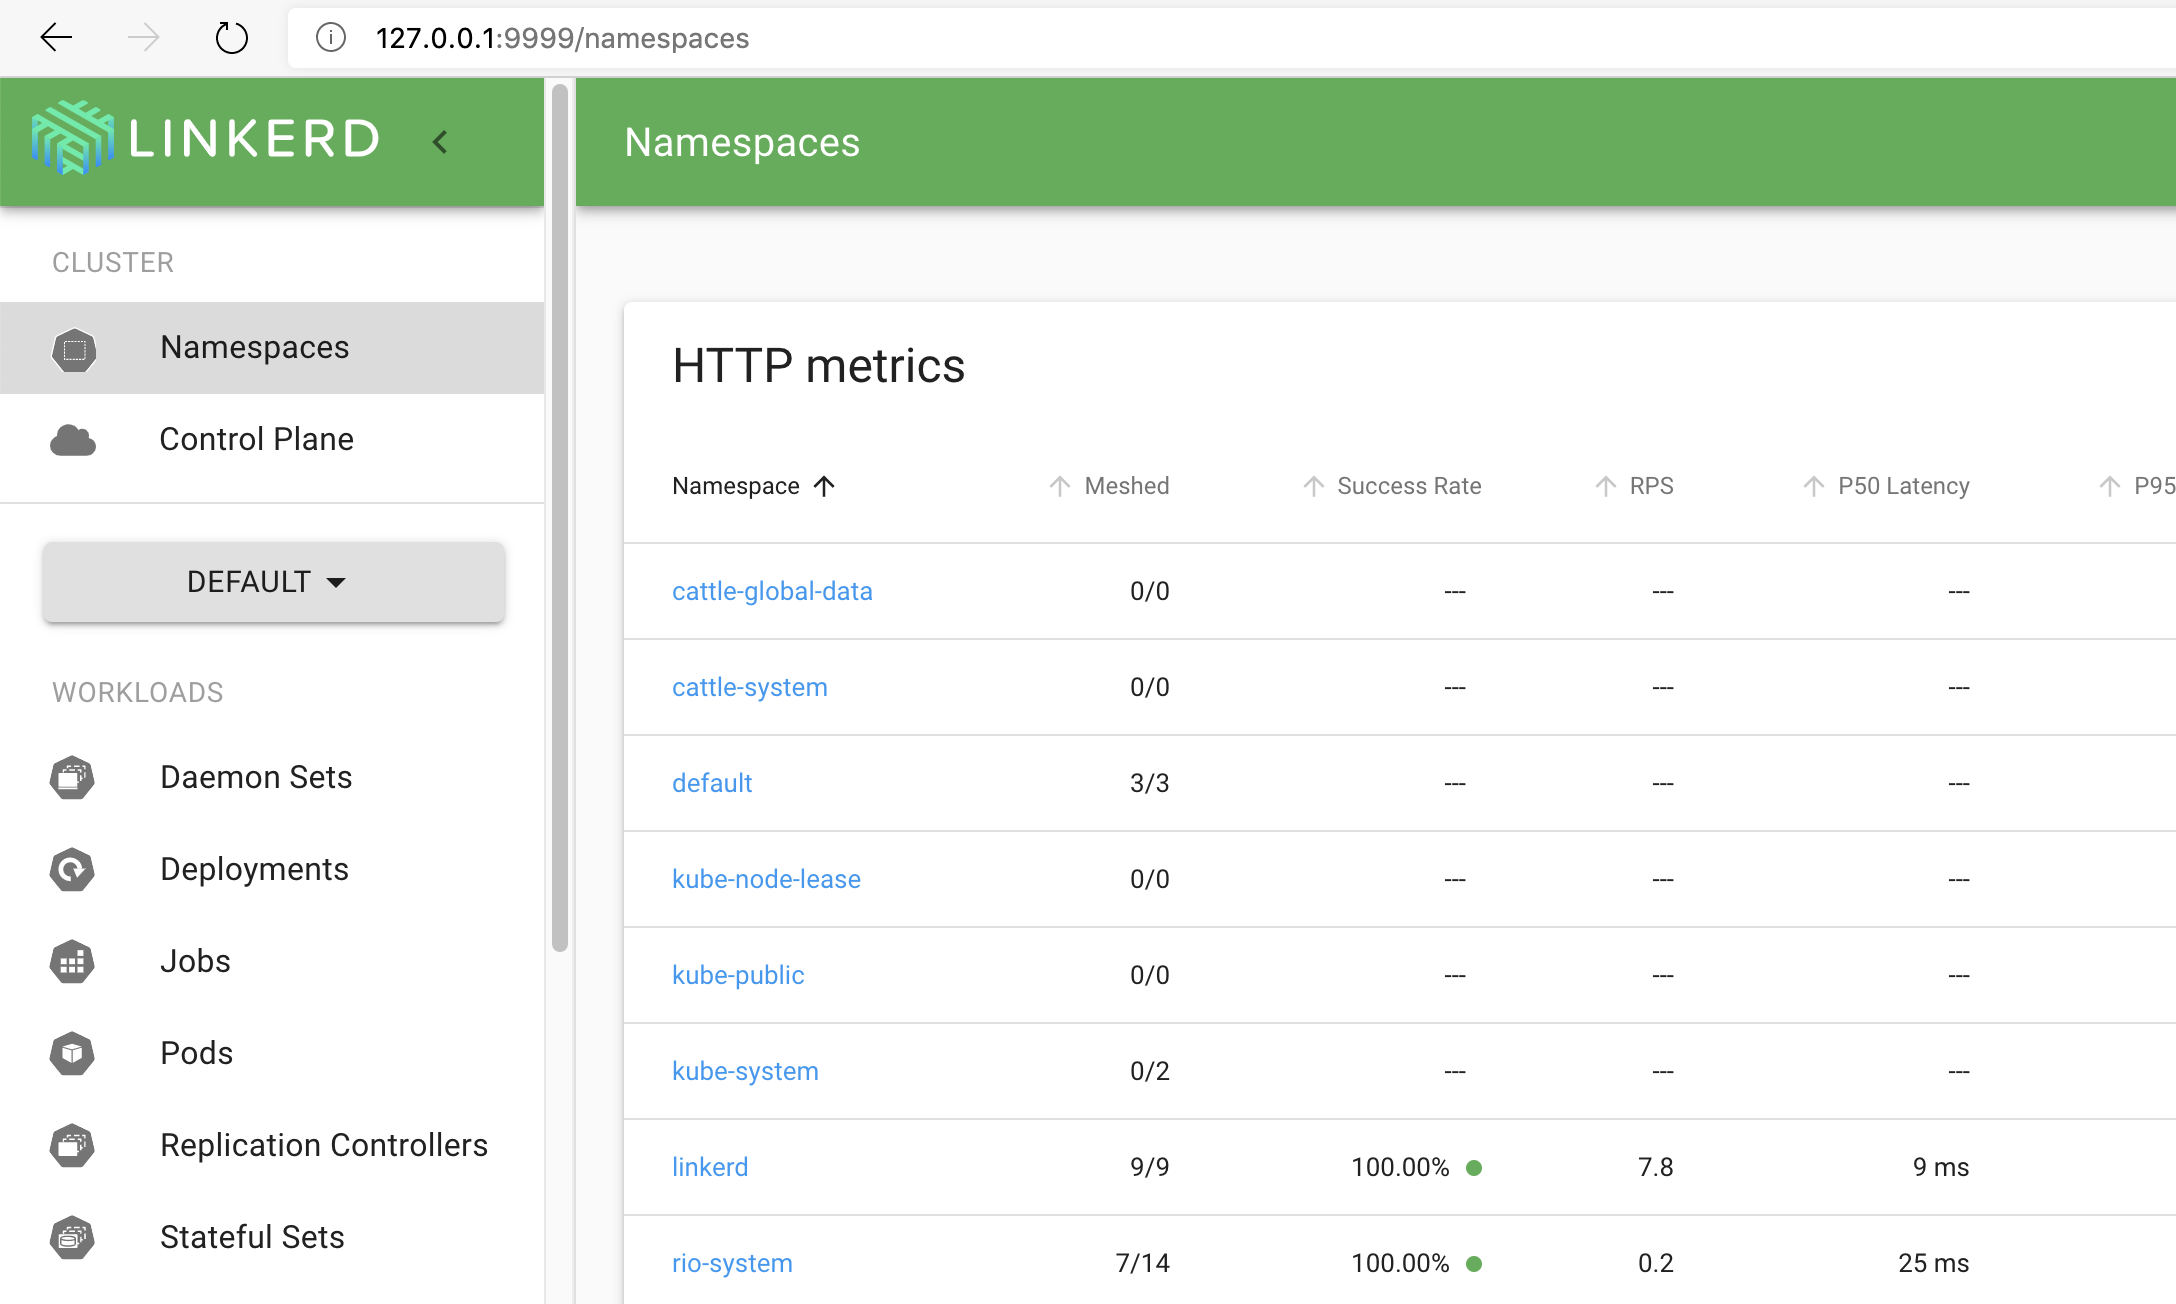The height and width of the screenshot is (1304, 2176).
Task: Click the Stateful Sets icon
Action: coord(72,1238)
